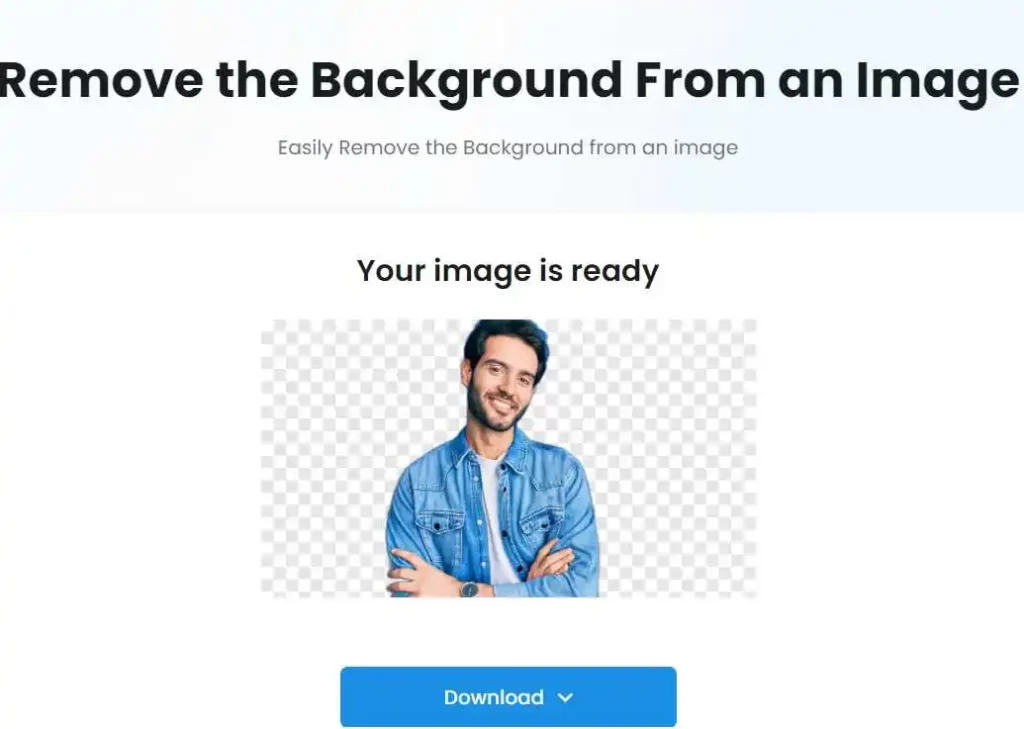Viewport: 1024px width, 729px height.
Task: Click the wristwatch in the preview image
Action: tap(469, 589)
